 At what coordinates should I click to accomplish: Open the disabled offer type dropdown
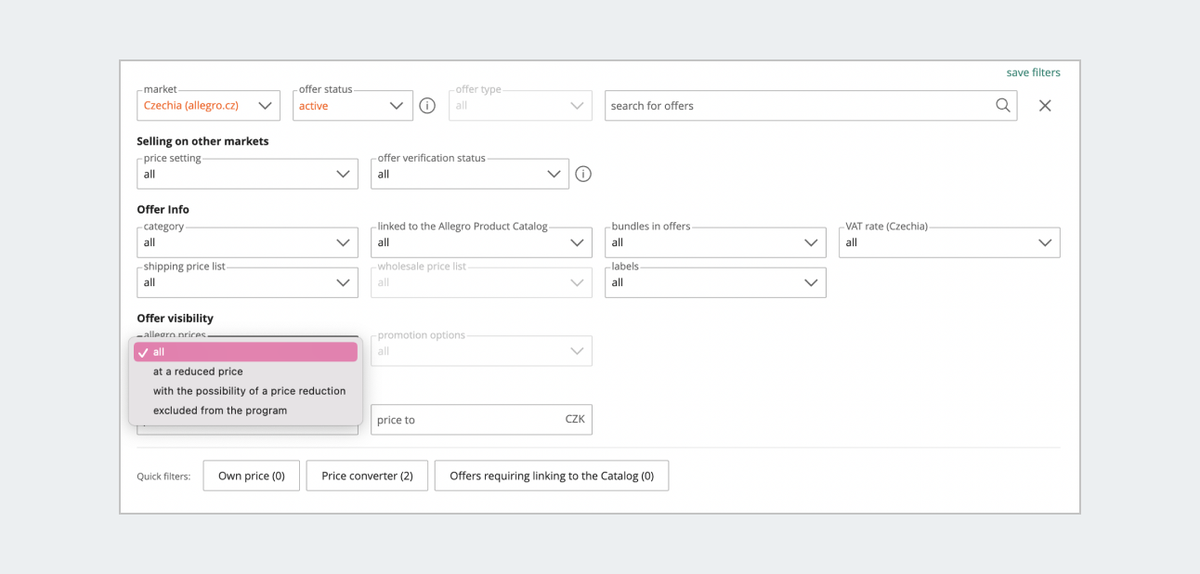[520, 106]
